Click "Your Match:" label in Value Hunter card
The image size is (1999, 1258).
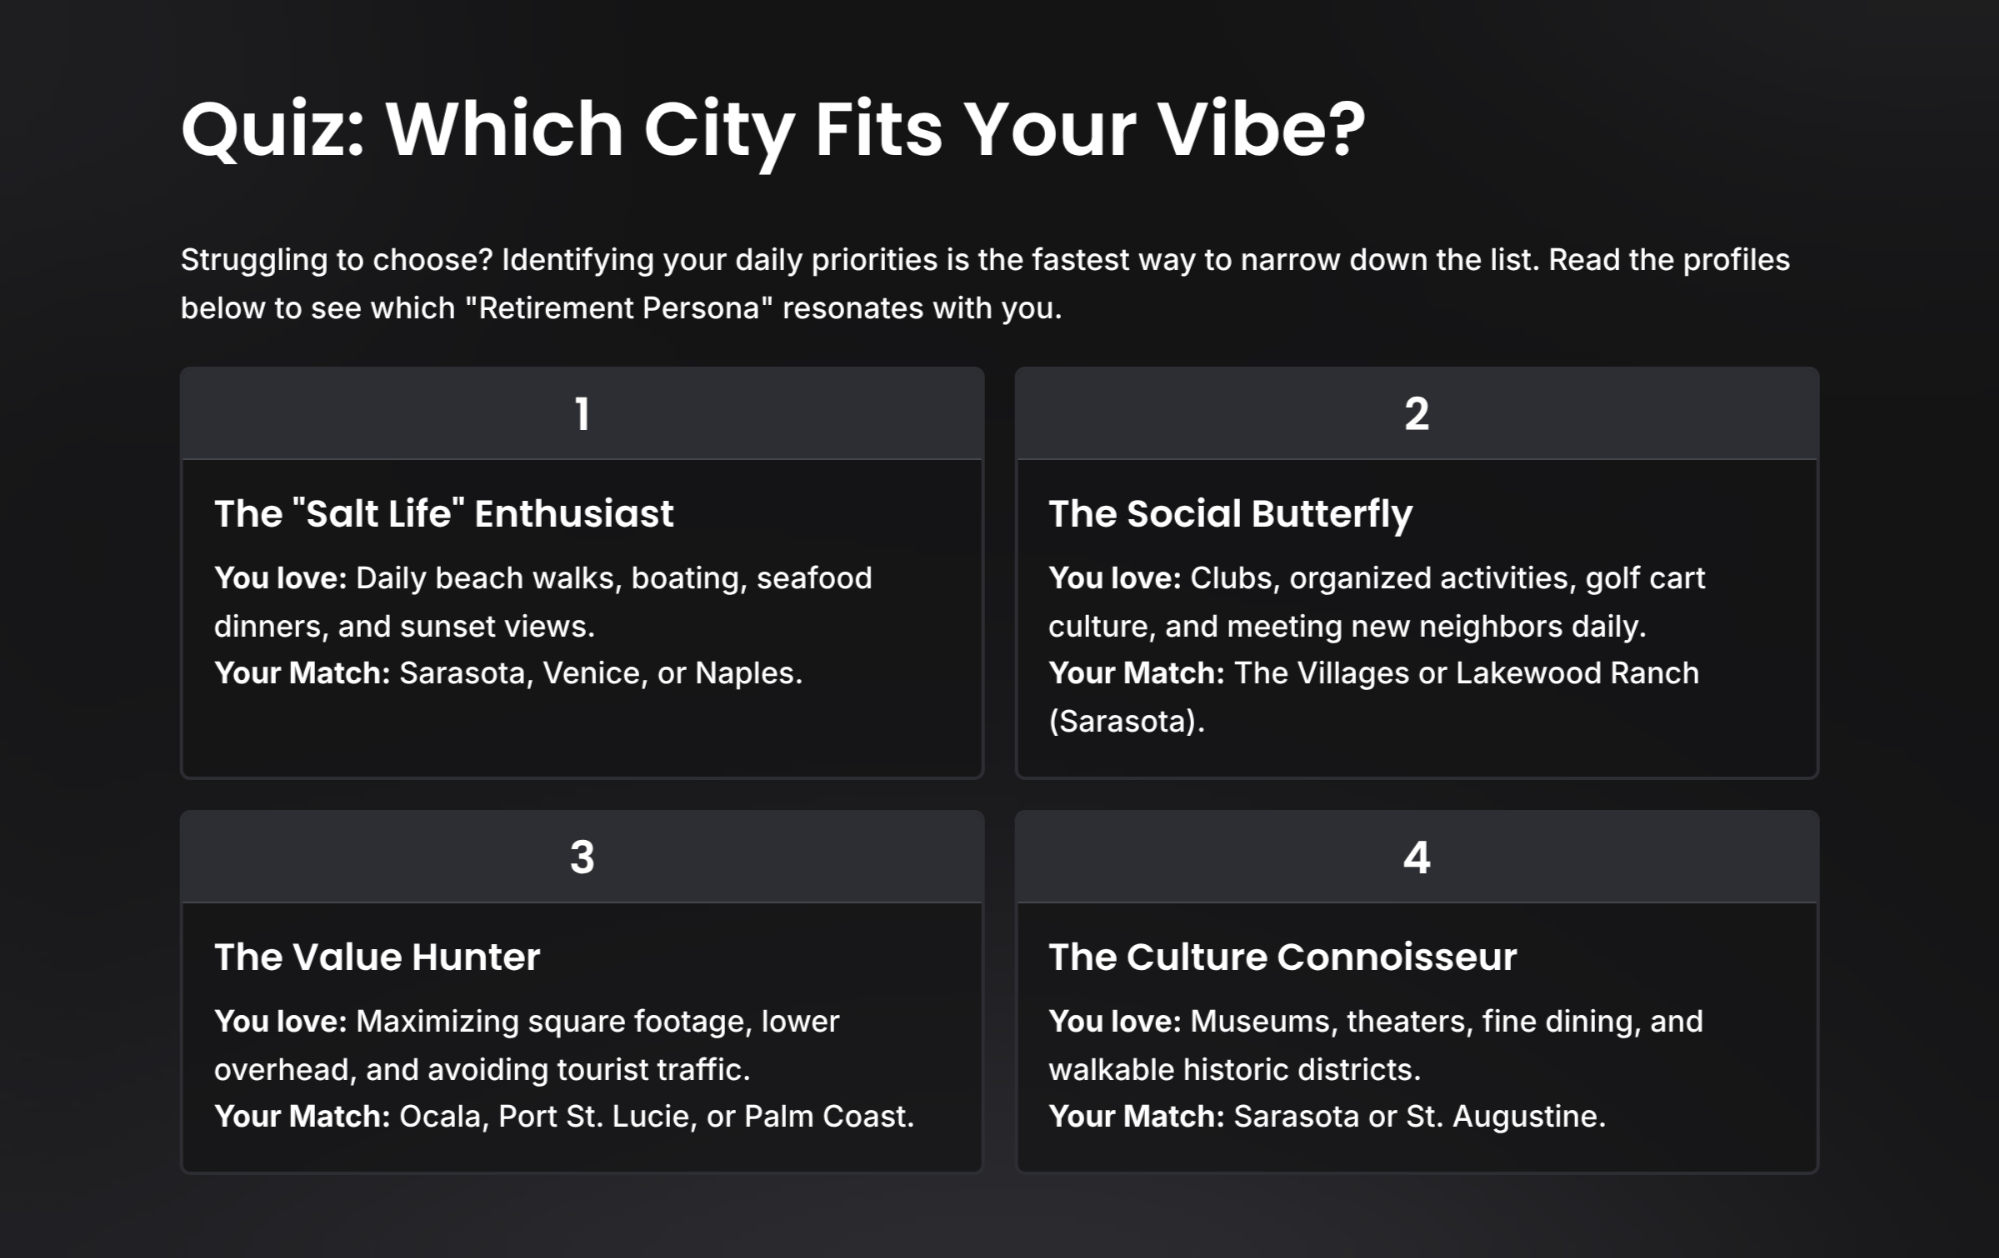[x=302, y=1116]
